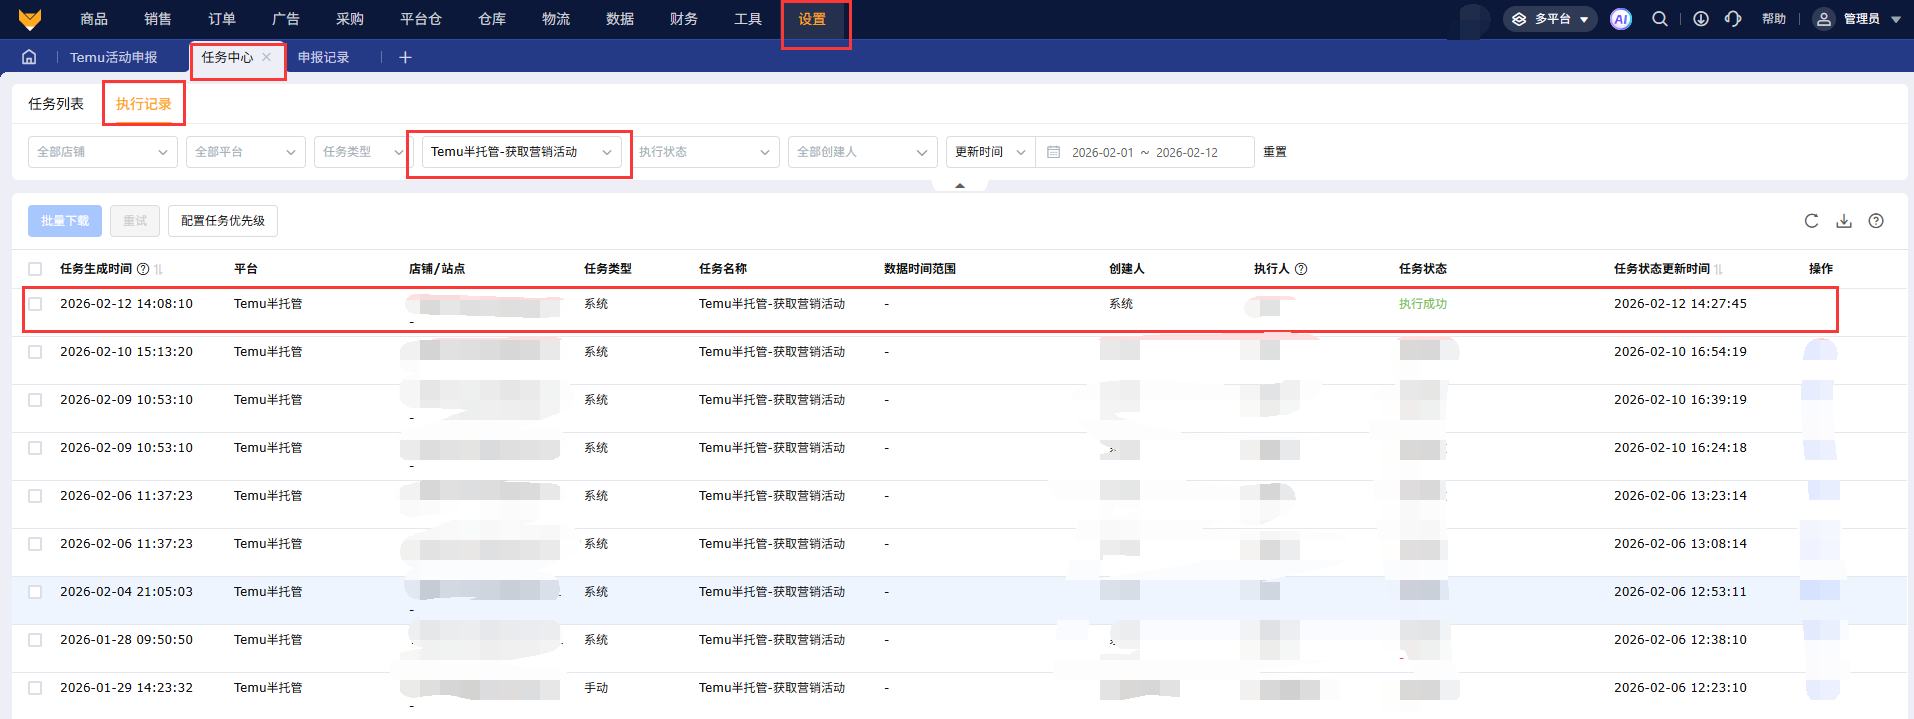
Task: Open the 设置 menu
Action: (812, 19)
